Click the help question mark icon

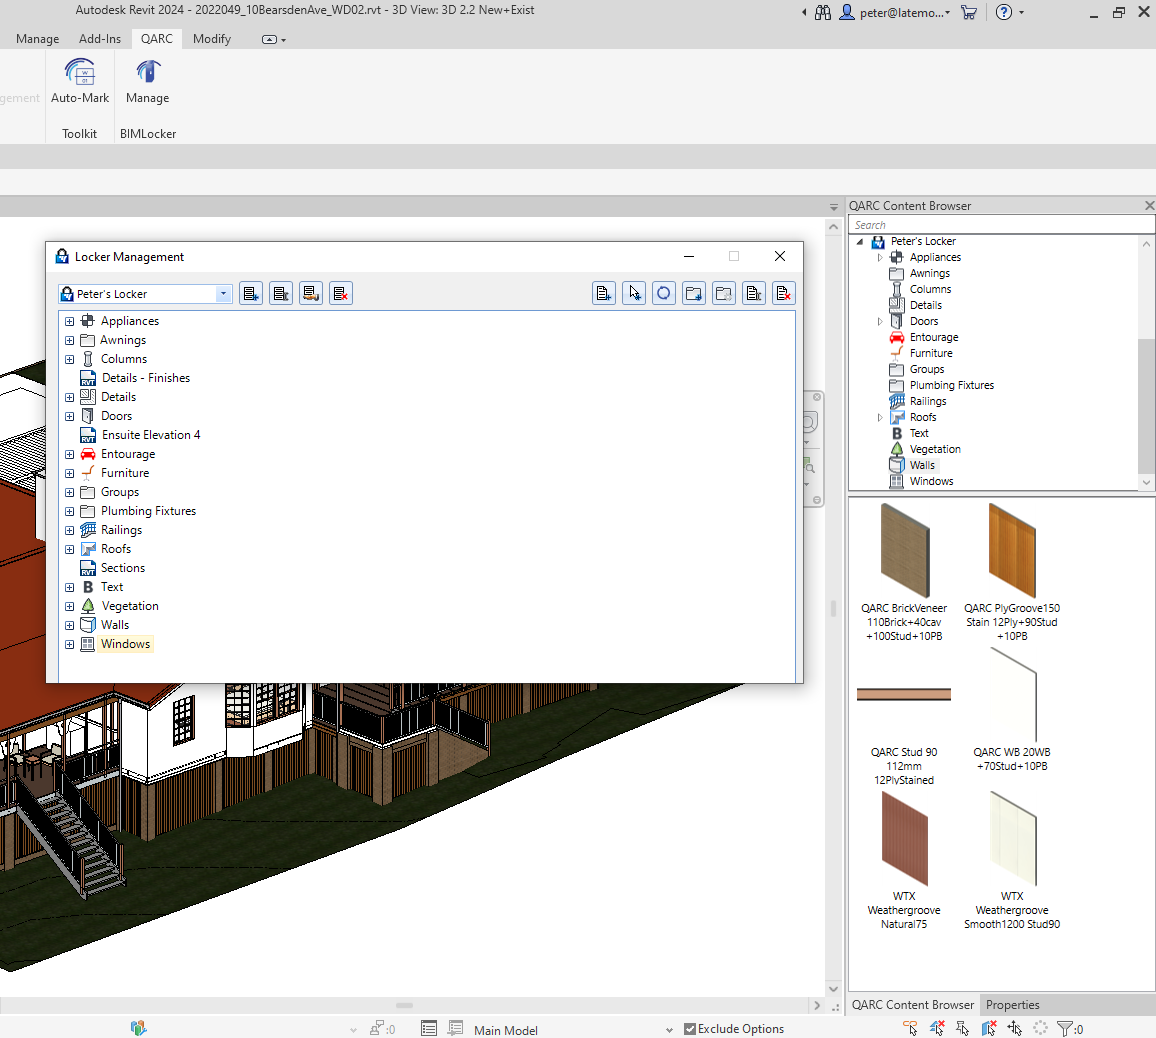click(x=1004, y=12)
